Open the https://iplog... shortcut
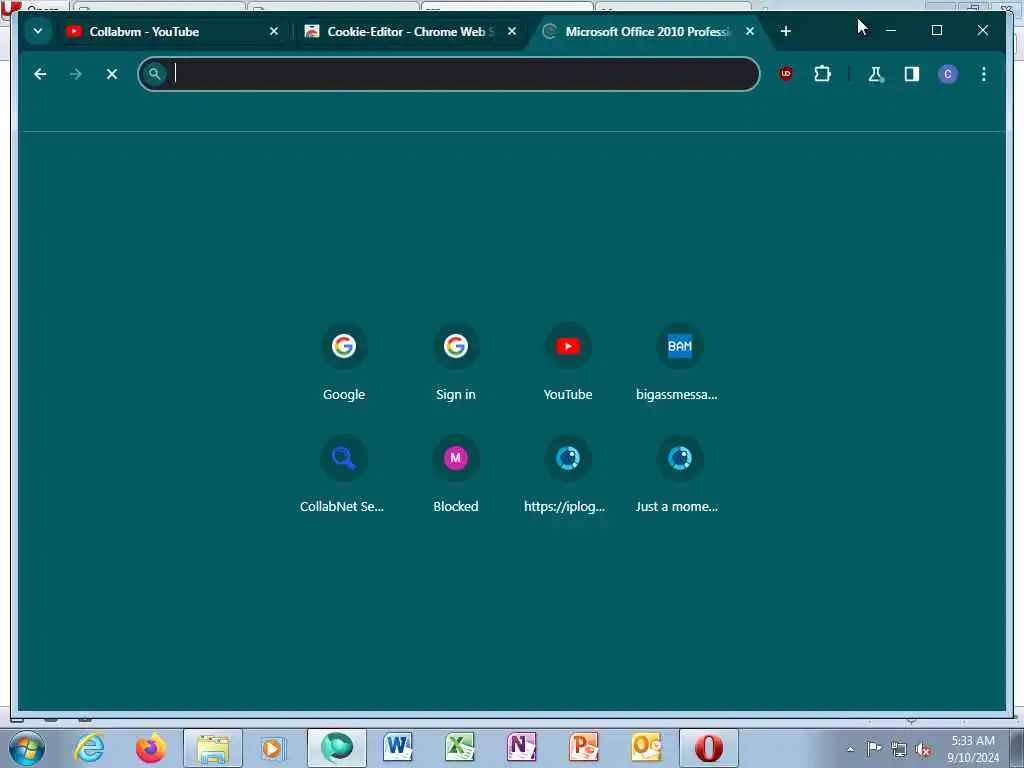Screen dimensions: 1024x768 (x=568, y=475)
